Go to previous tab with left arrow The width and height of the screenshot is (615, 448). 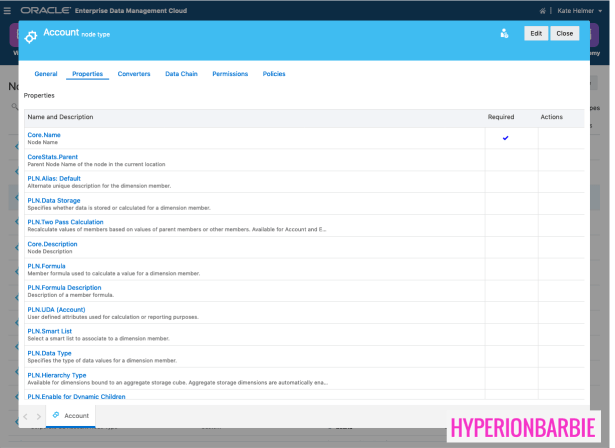coord(26,416)
